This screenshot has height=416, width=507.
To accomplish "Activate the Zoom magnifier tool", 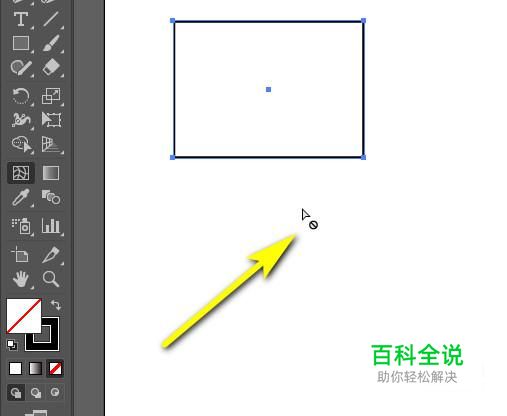I will click(x=51, y=279).
